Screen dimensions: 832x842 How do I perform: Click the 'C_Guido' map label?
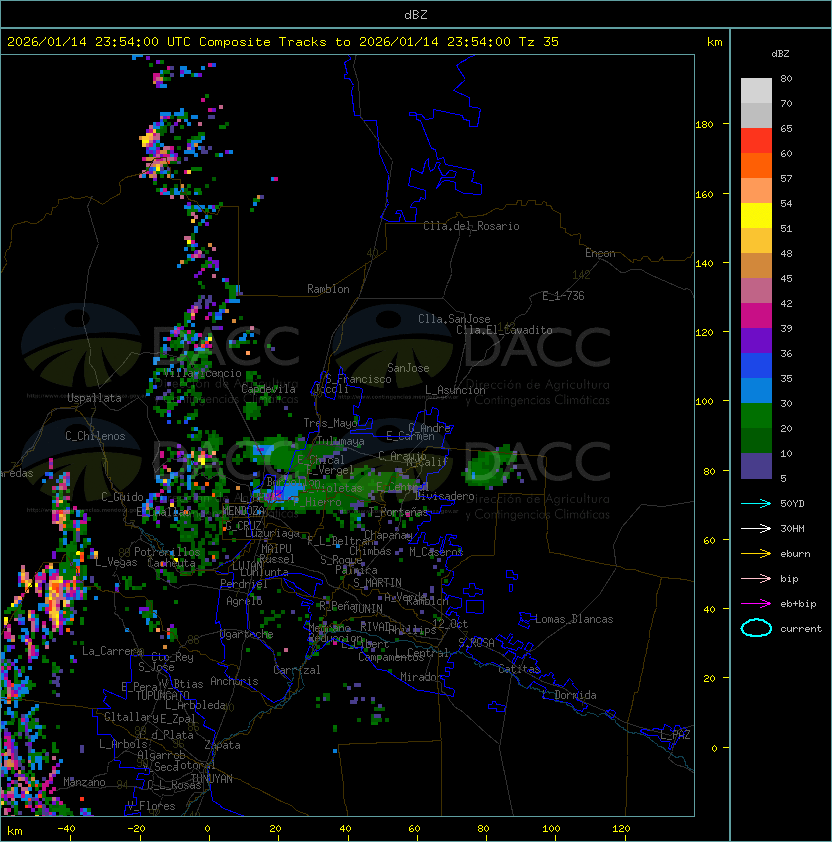pyautogui.click(x=122, y=497)
